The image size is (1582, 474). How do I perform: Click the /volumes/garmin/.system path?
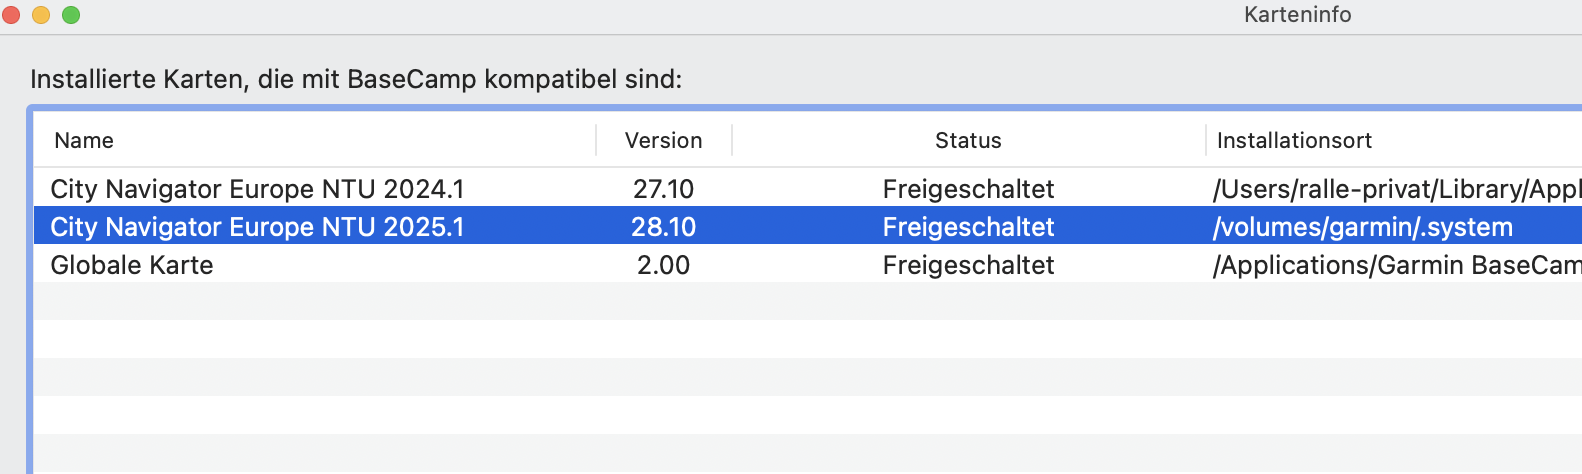[x=1362, y=227]
